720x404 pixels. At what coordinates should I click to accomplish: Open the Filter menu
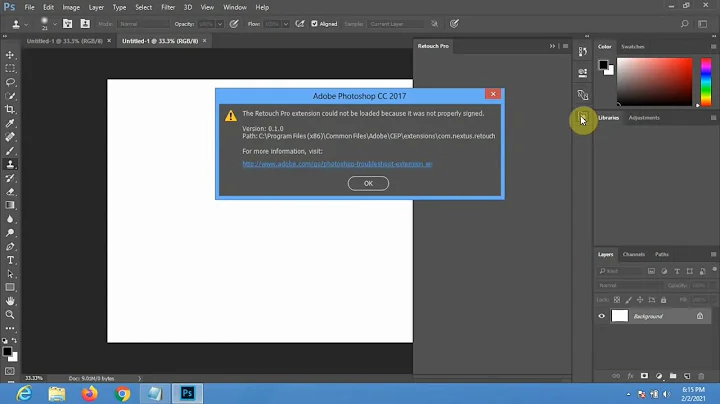[x=168, y=7]
